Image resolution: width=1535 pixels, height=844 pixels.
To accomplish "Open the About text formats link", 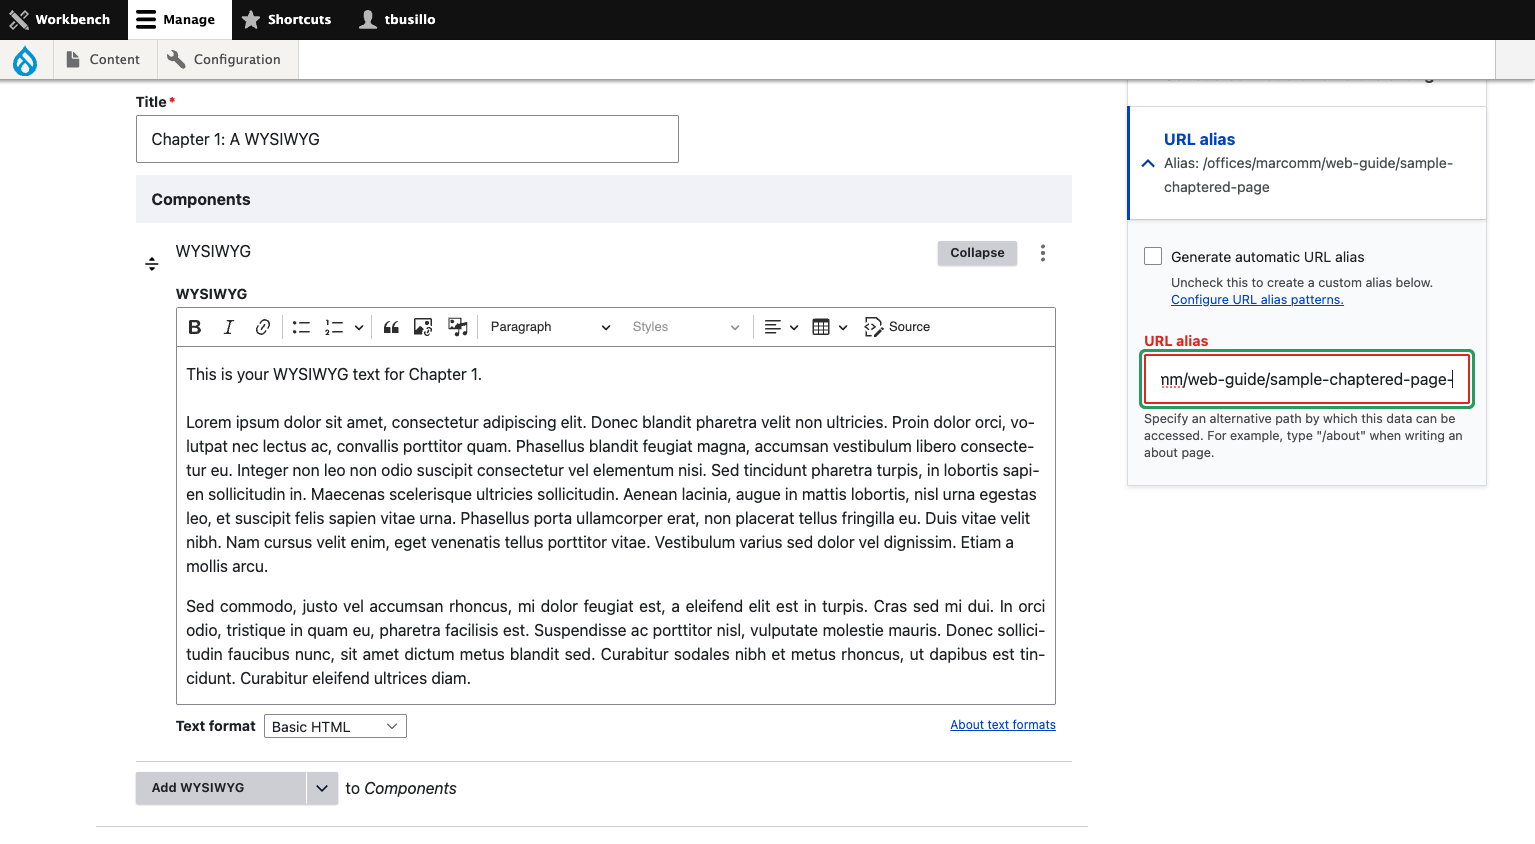I will [x=1003, y=725].
